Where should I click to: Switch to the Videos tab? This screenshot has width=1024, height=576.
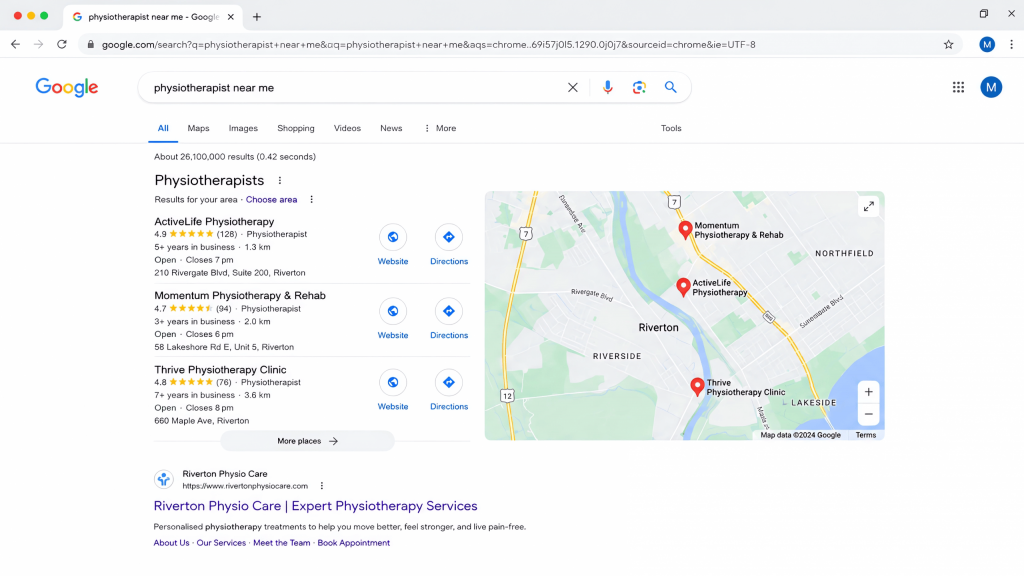click(347, 128)
